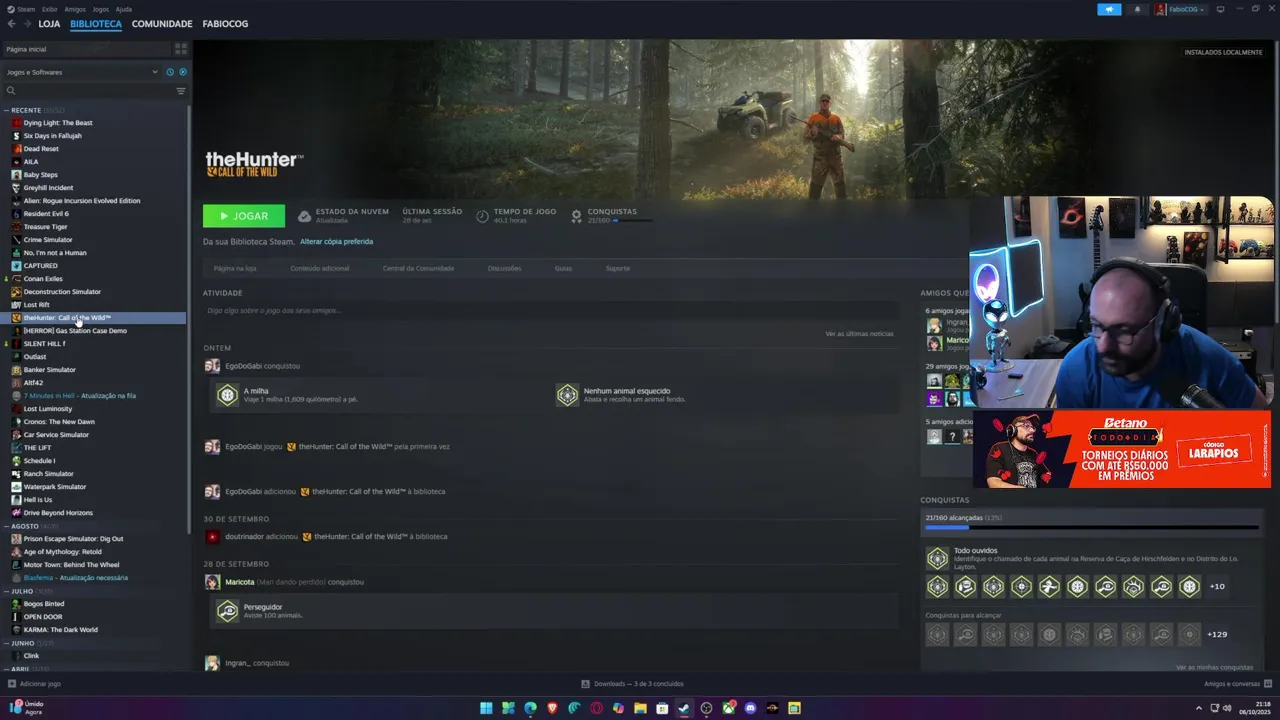Screen dimensions: 1280x720
Task: Click Ver as últimas notícias link
Action: click(x=859, y=333)
